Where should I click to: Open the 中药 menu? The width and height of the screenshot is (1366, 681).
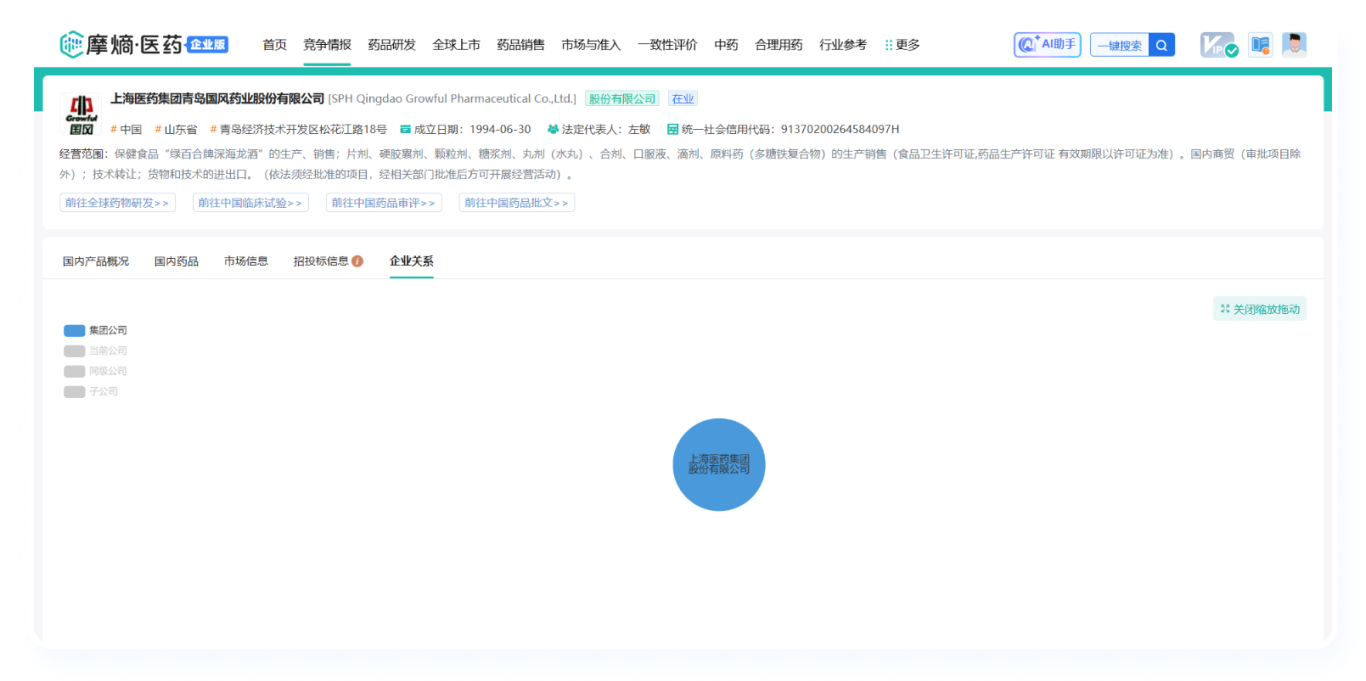tap(726, 45)
